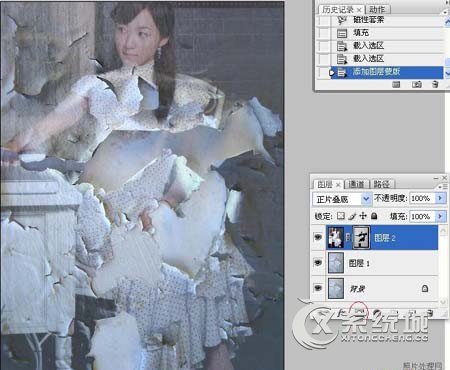Click lock image pixels brush icon

click(x=352, y=216)
